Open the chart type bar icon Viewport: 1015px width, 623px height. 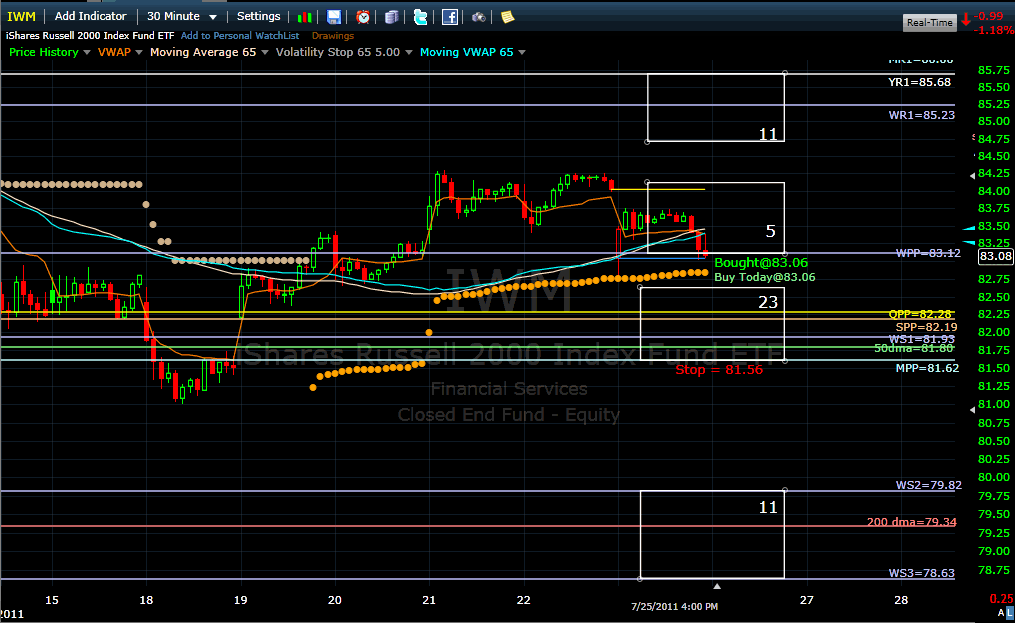[304, 17]
